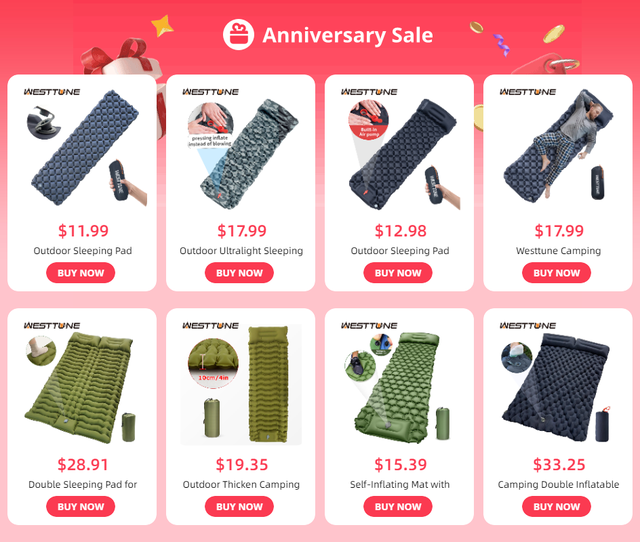The image size is (640, 542).
Task: Open the image of the man lying on the pad
Action: [x=558, y=147]
